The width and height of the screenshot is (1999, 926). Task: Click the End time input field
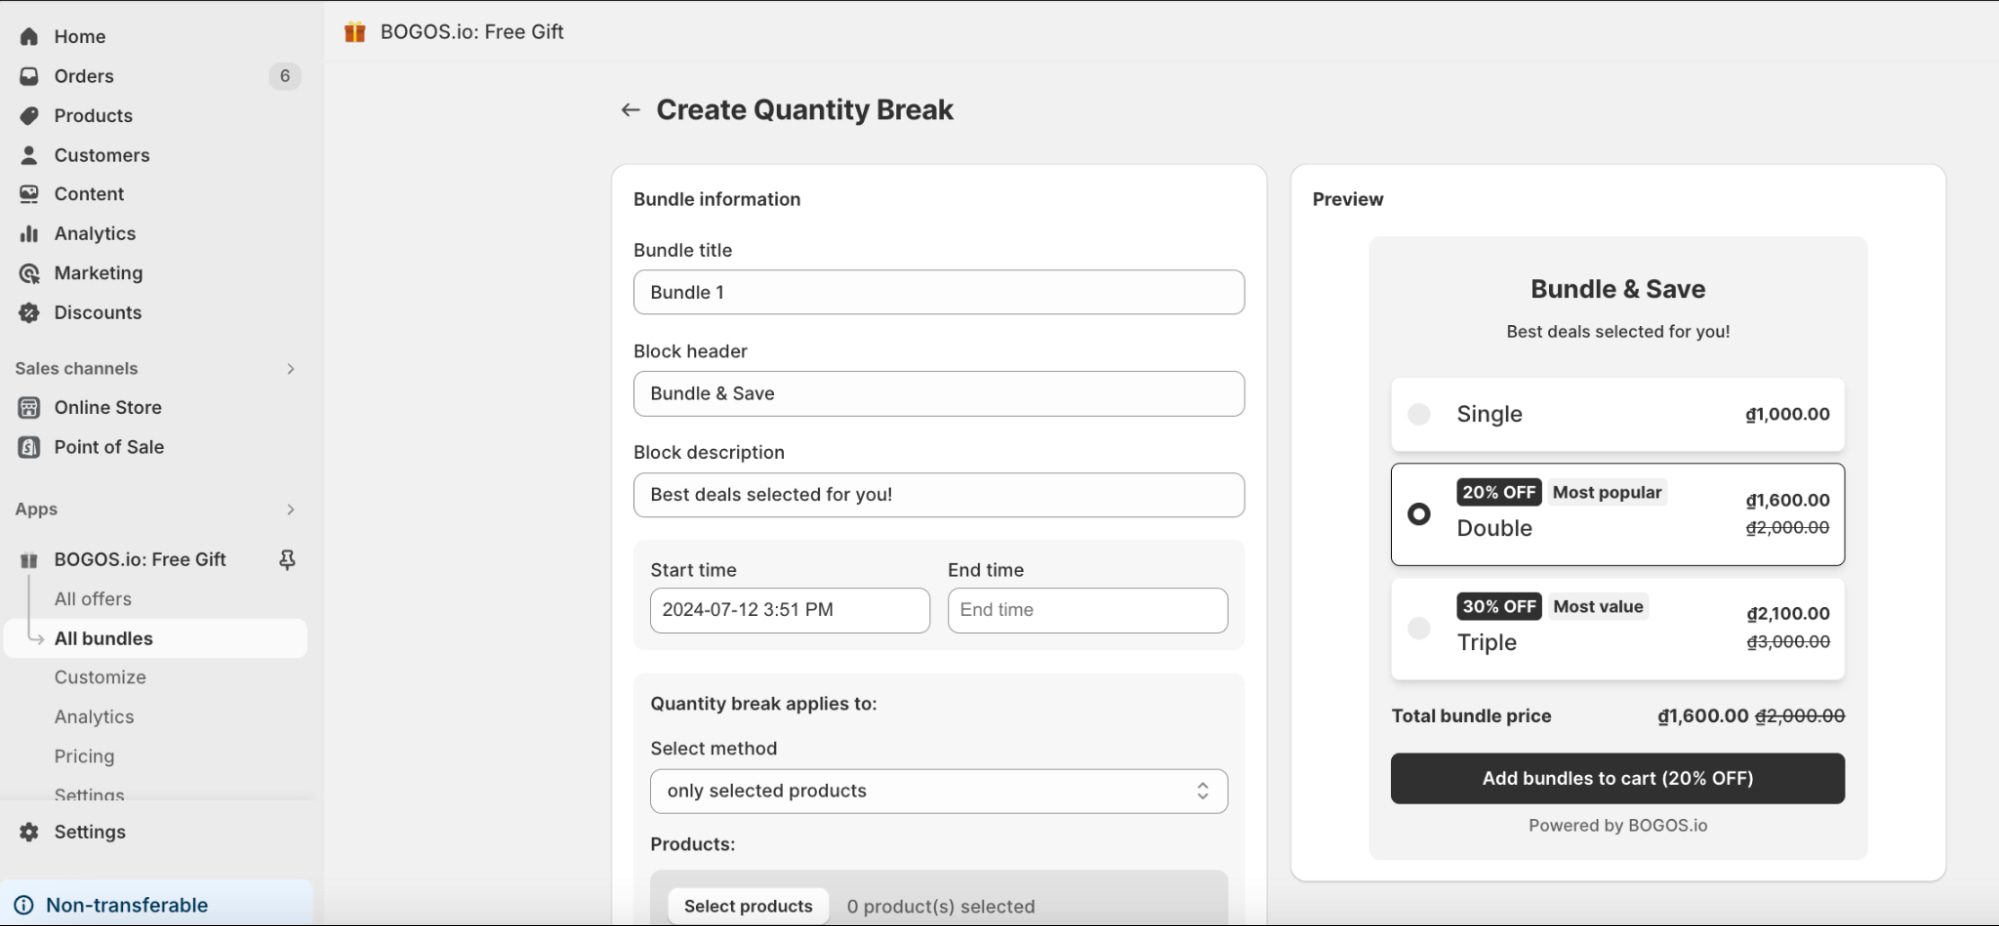1087,610
